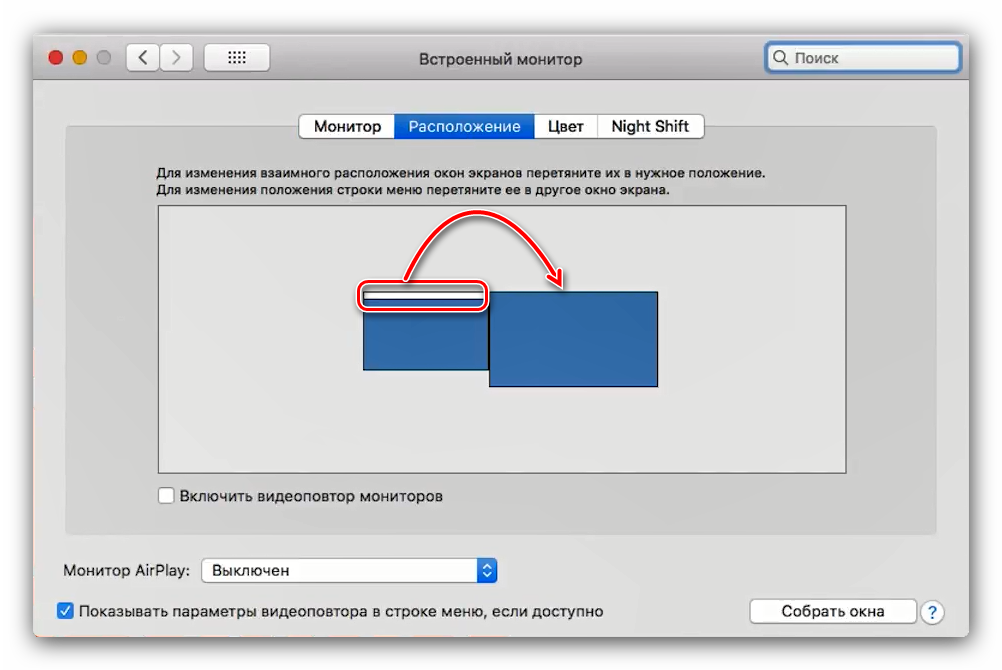Select the white menu bar strip on left display
This screenshot has height=670, width=1002.
[x=424, y=296]
